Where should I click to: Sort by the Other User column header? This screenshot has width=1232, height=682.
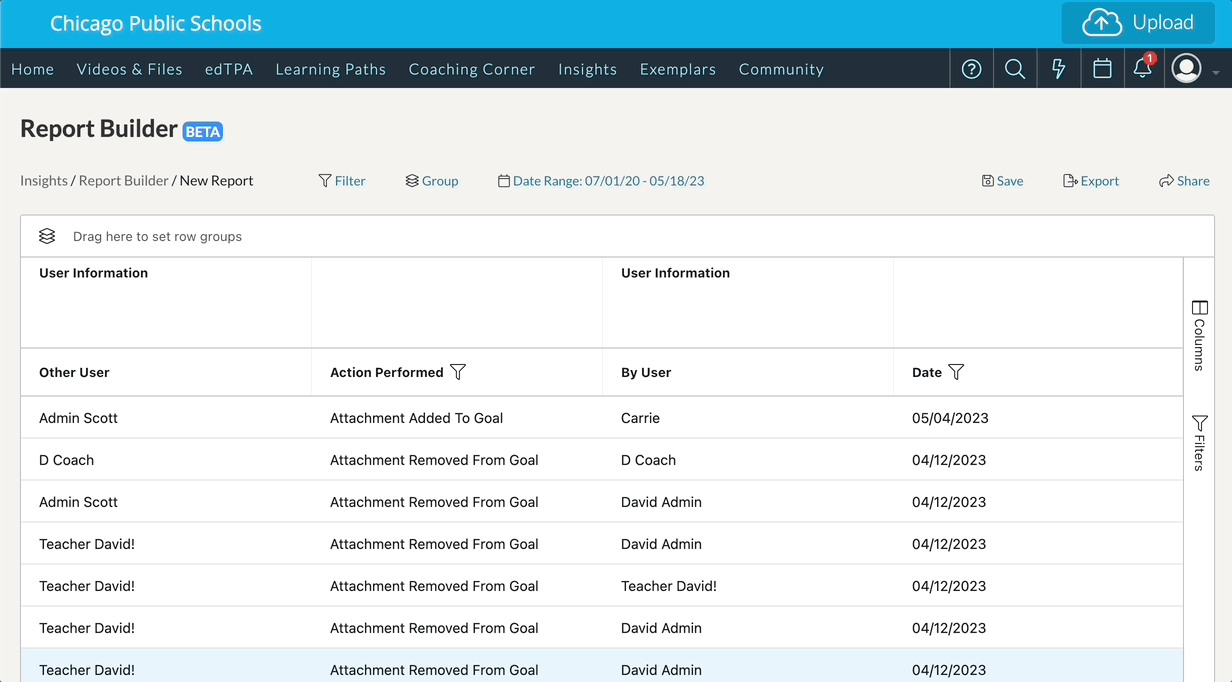point(74,372)
